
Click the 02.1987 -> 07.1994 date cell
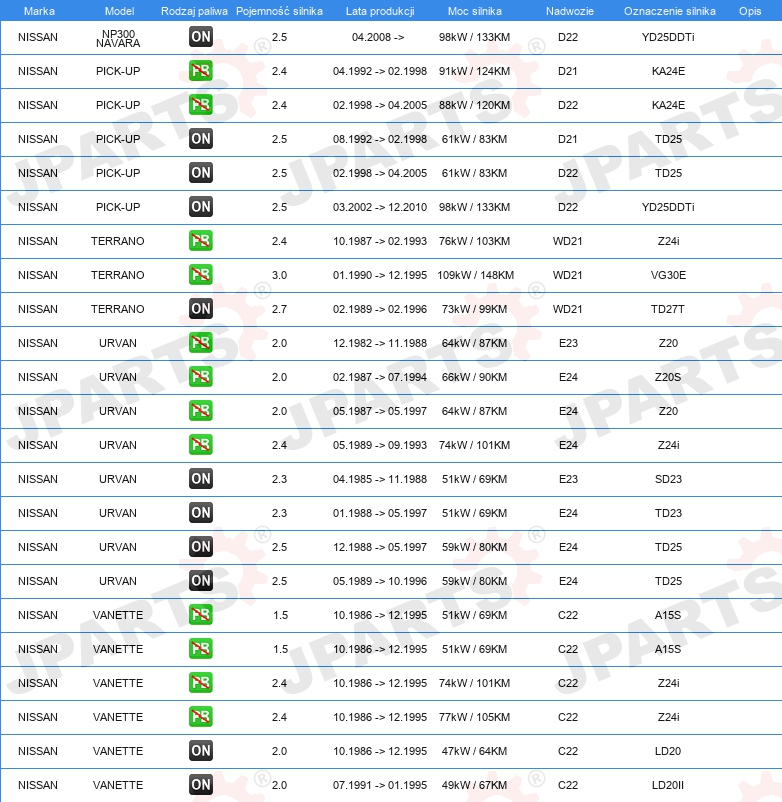click(x=379, y=377)
